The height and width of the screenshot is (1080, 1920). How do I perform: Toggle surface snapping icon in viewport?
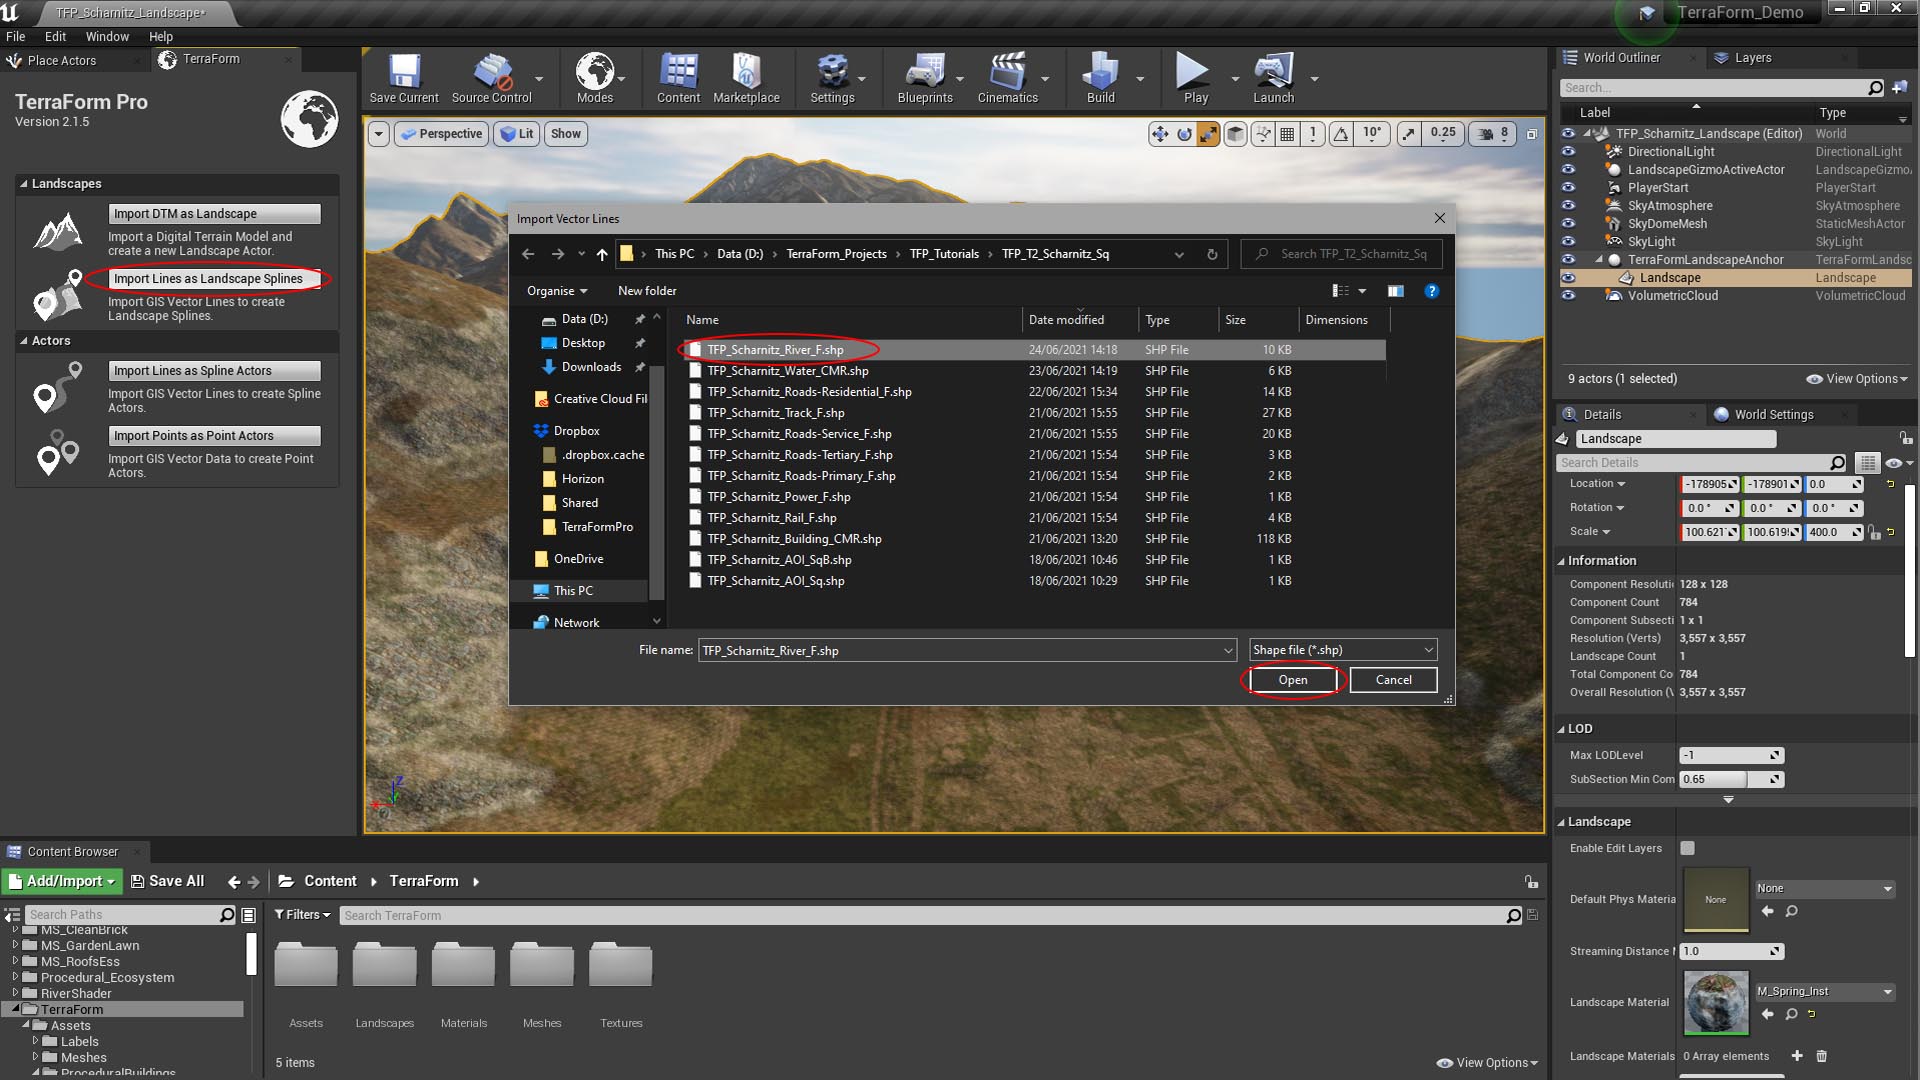(1263, 134)
